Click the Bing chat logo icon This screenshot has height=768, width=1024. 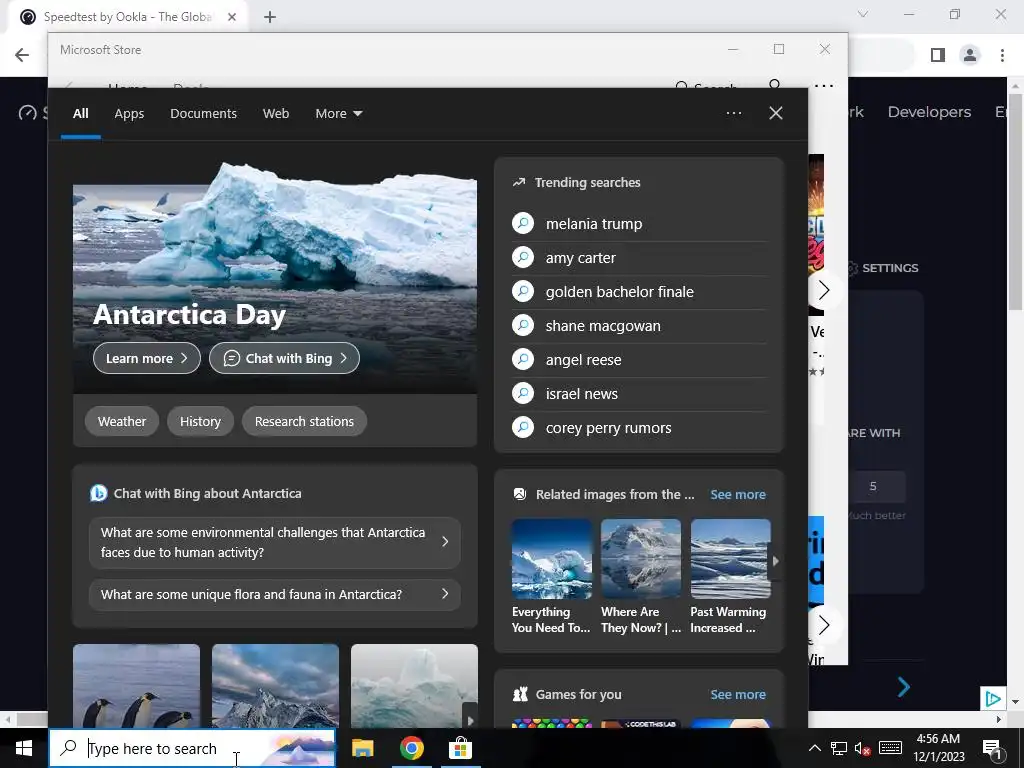pyautogui.click(x=99, y=493)
